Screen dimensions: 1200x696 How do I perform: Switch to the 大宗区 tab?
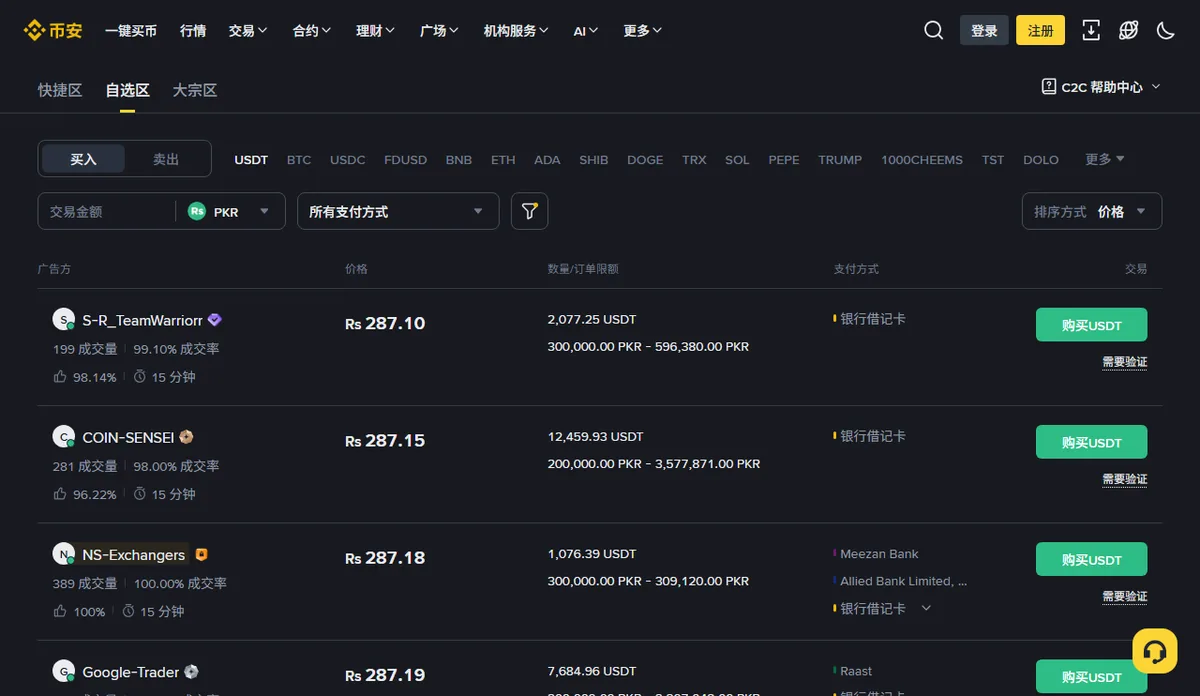[195, 90]
